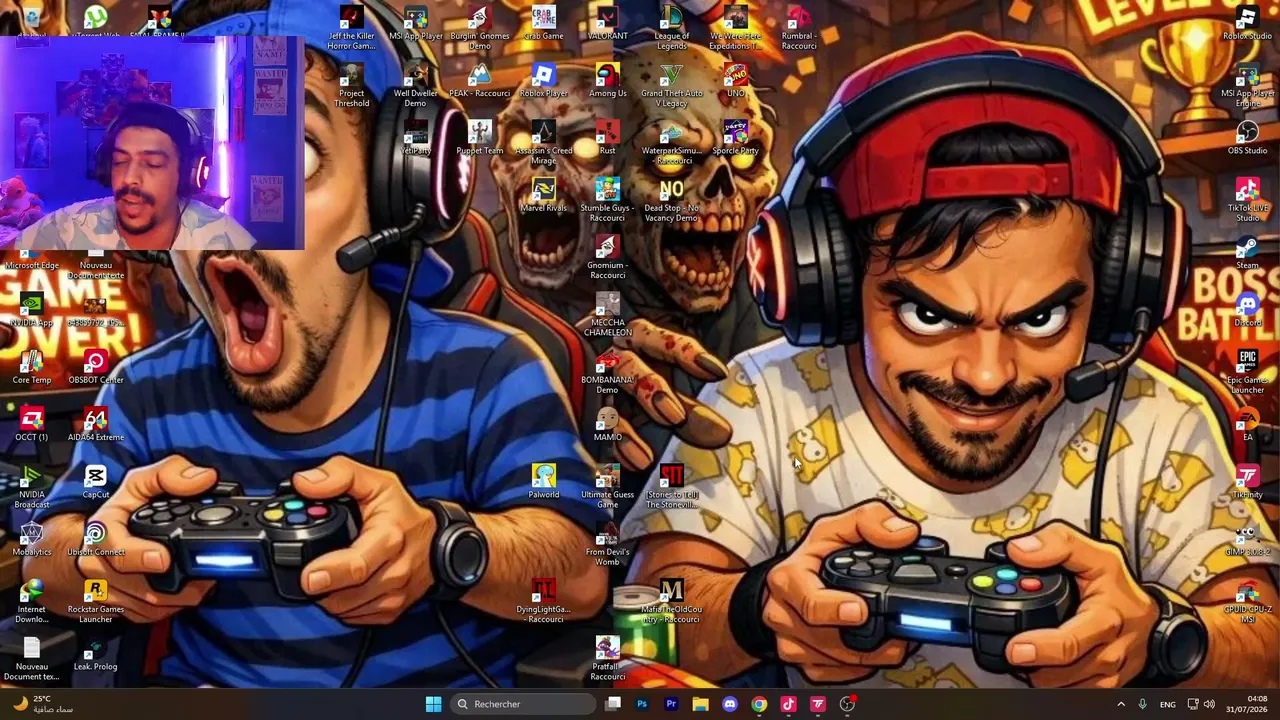Open the Pratfall - Raccourci shortcut
Image resolution: width=1280 pixels, height=720 pixels.
(607, 660)
